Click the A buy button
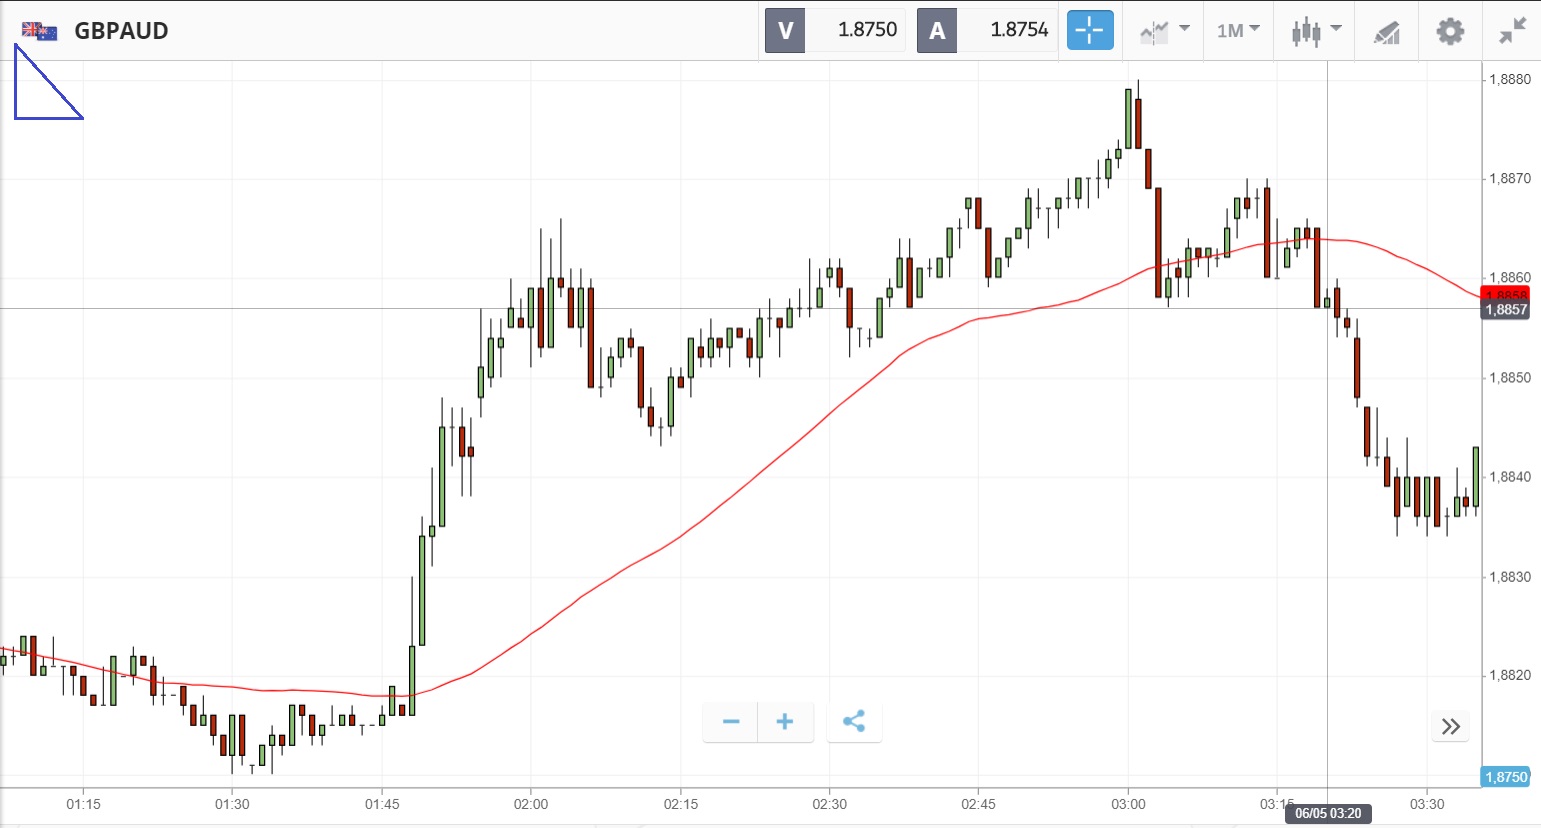Viewport: 1541px width, 828px height. click(x=937, y=30)
